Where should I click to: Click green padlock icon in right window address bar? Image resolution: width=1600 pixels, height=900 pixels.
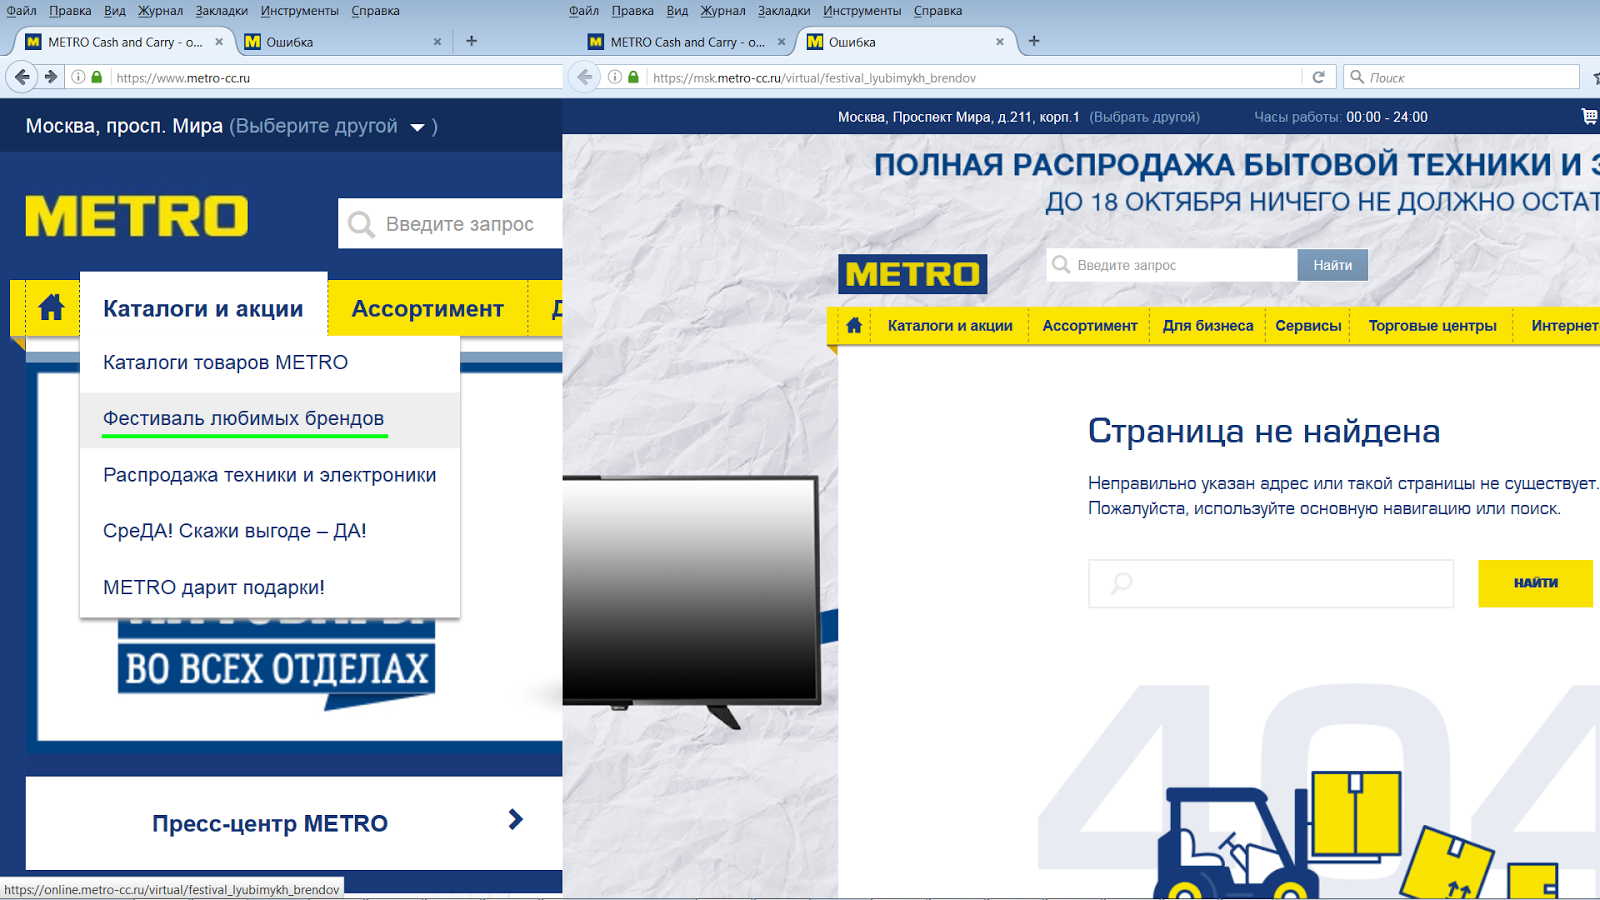(x=633, y=77)
